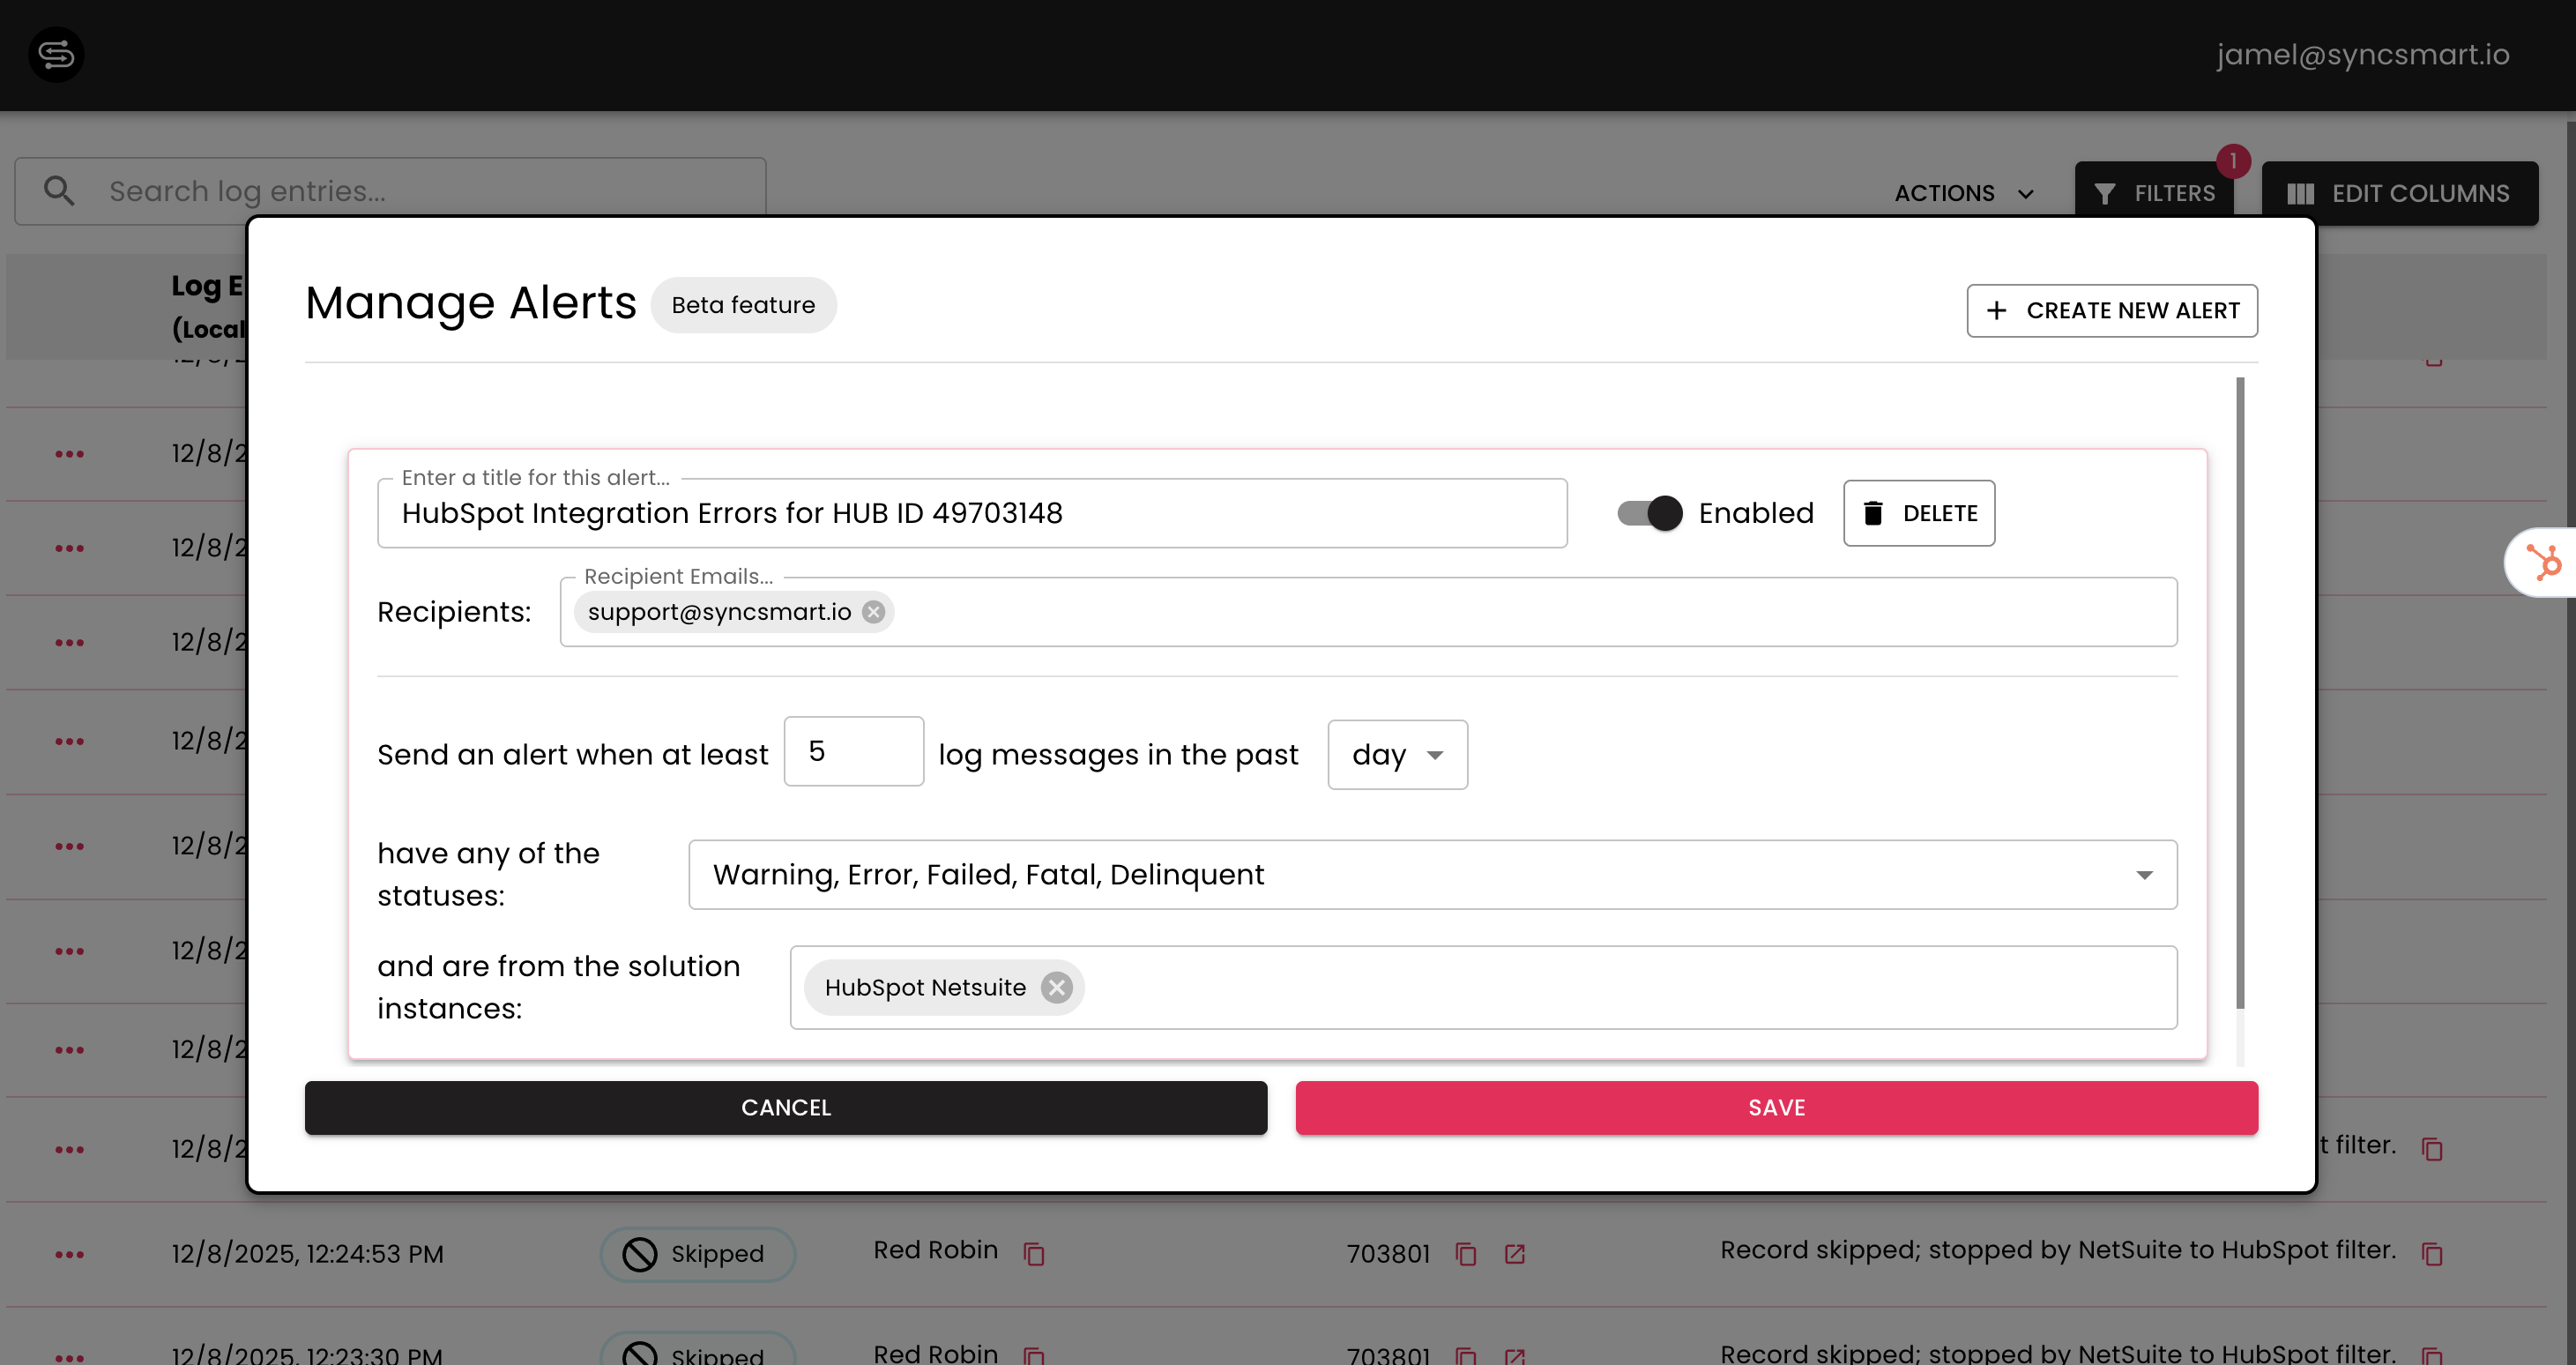Viewport: 2576px width, 1365px height.
Task: Click the plus icon for new alert
Action: tap(1996, 310)
